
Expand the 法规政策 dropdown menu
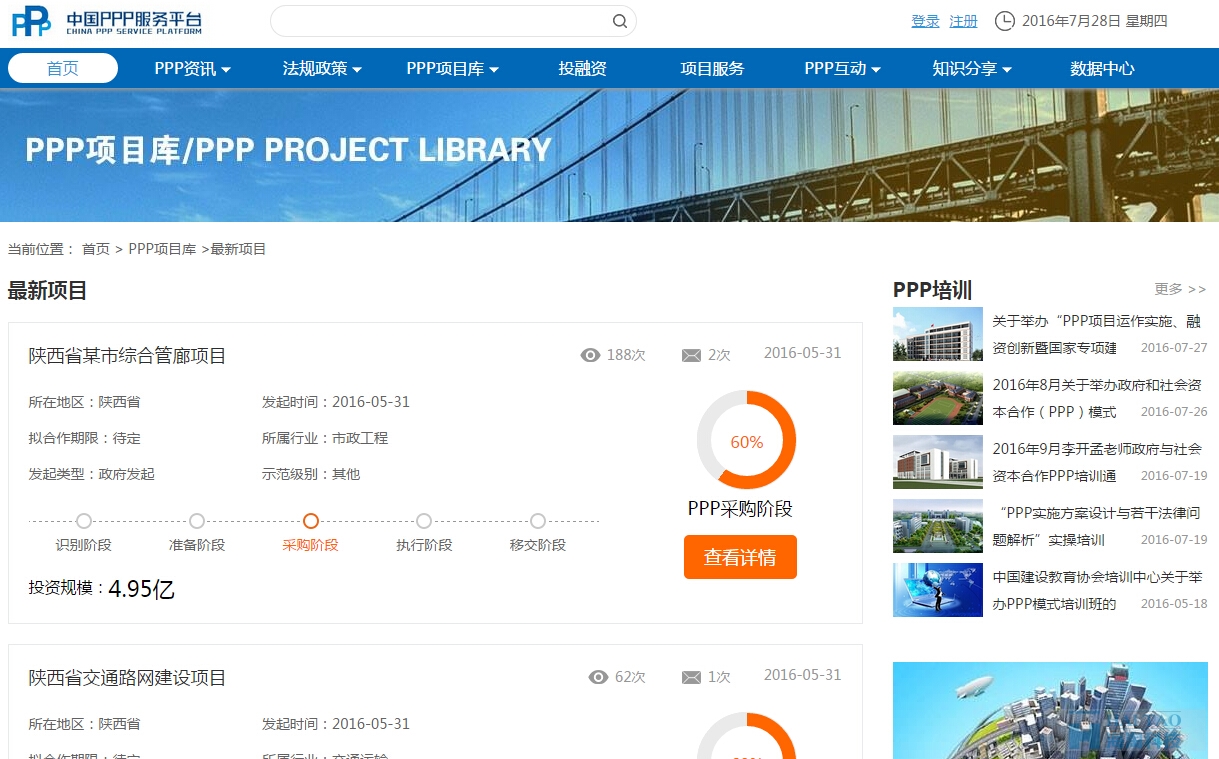pos(322,68)
